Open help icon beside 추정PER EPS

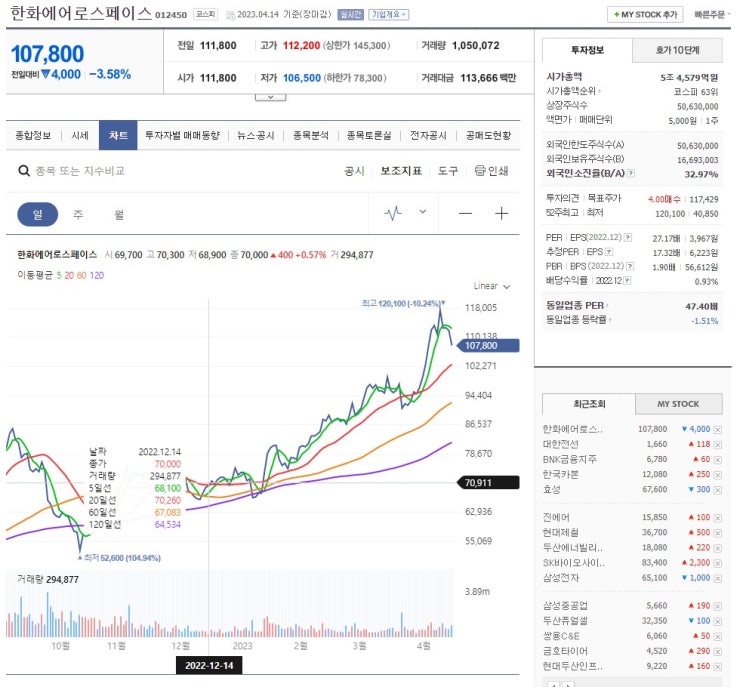(x=609, y=252)
